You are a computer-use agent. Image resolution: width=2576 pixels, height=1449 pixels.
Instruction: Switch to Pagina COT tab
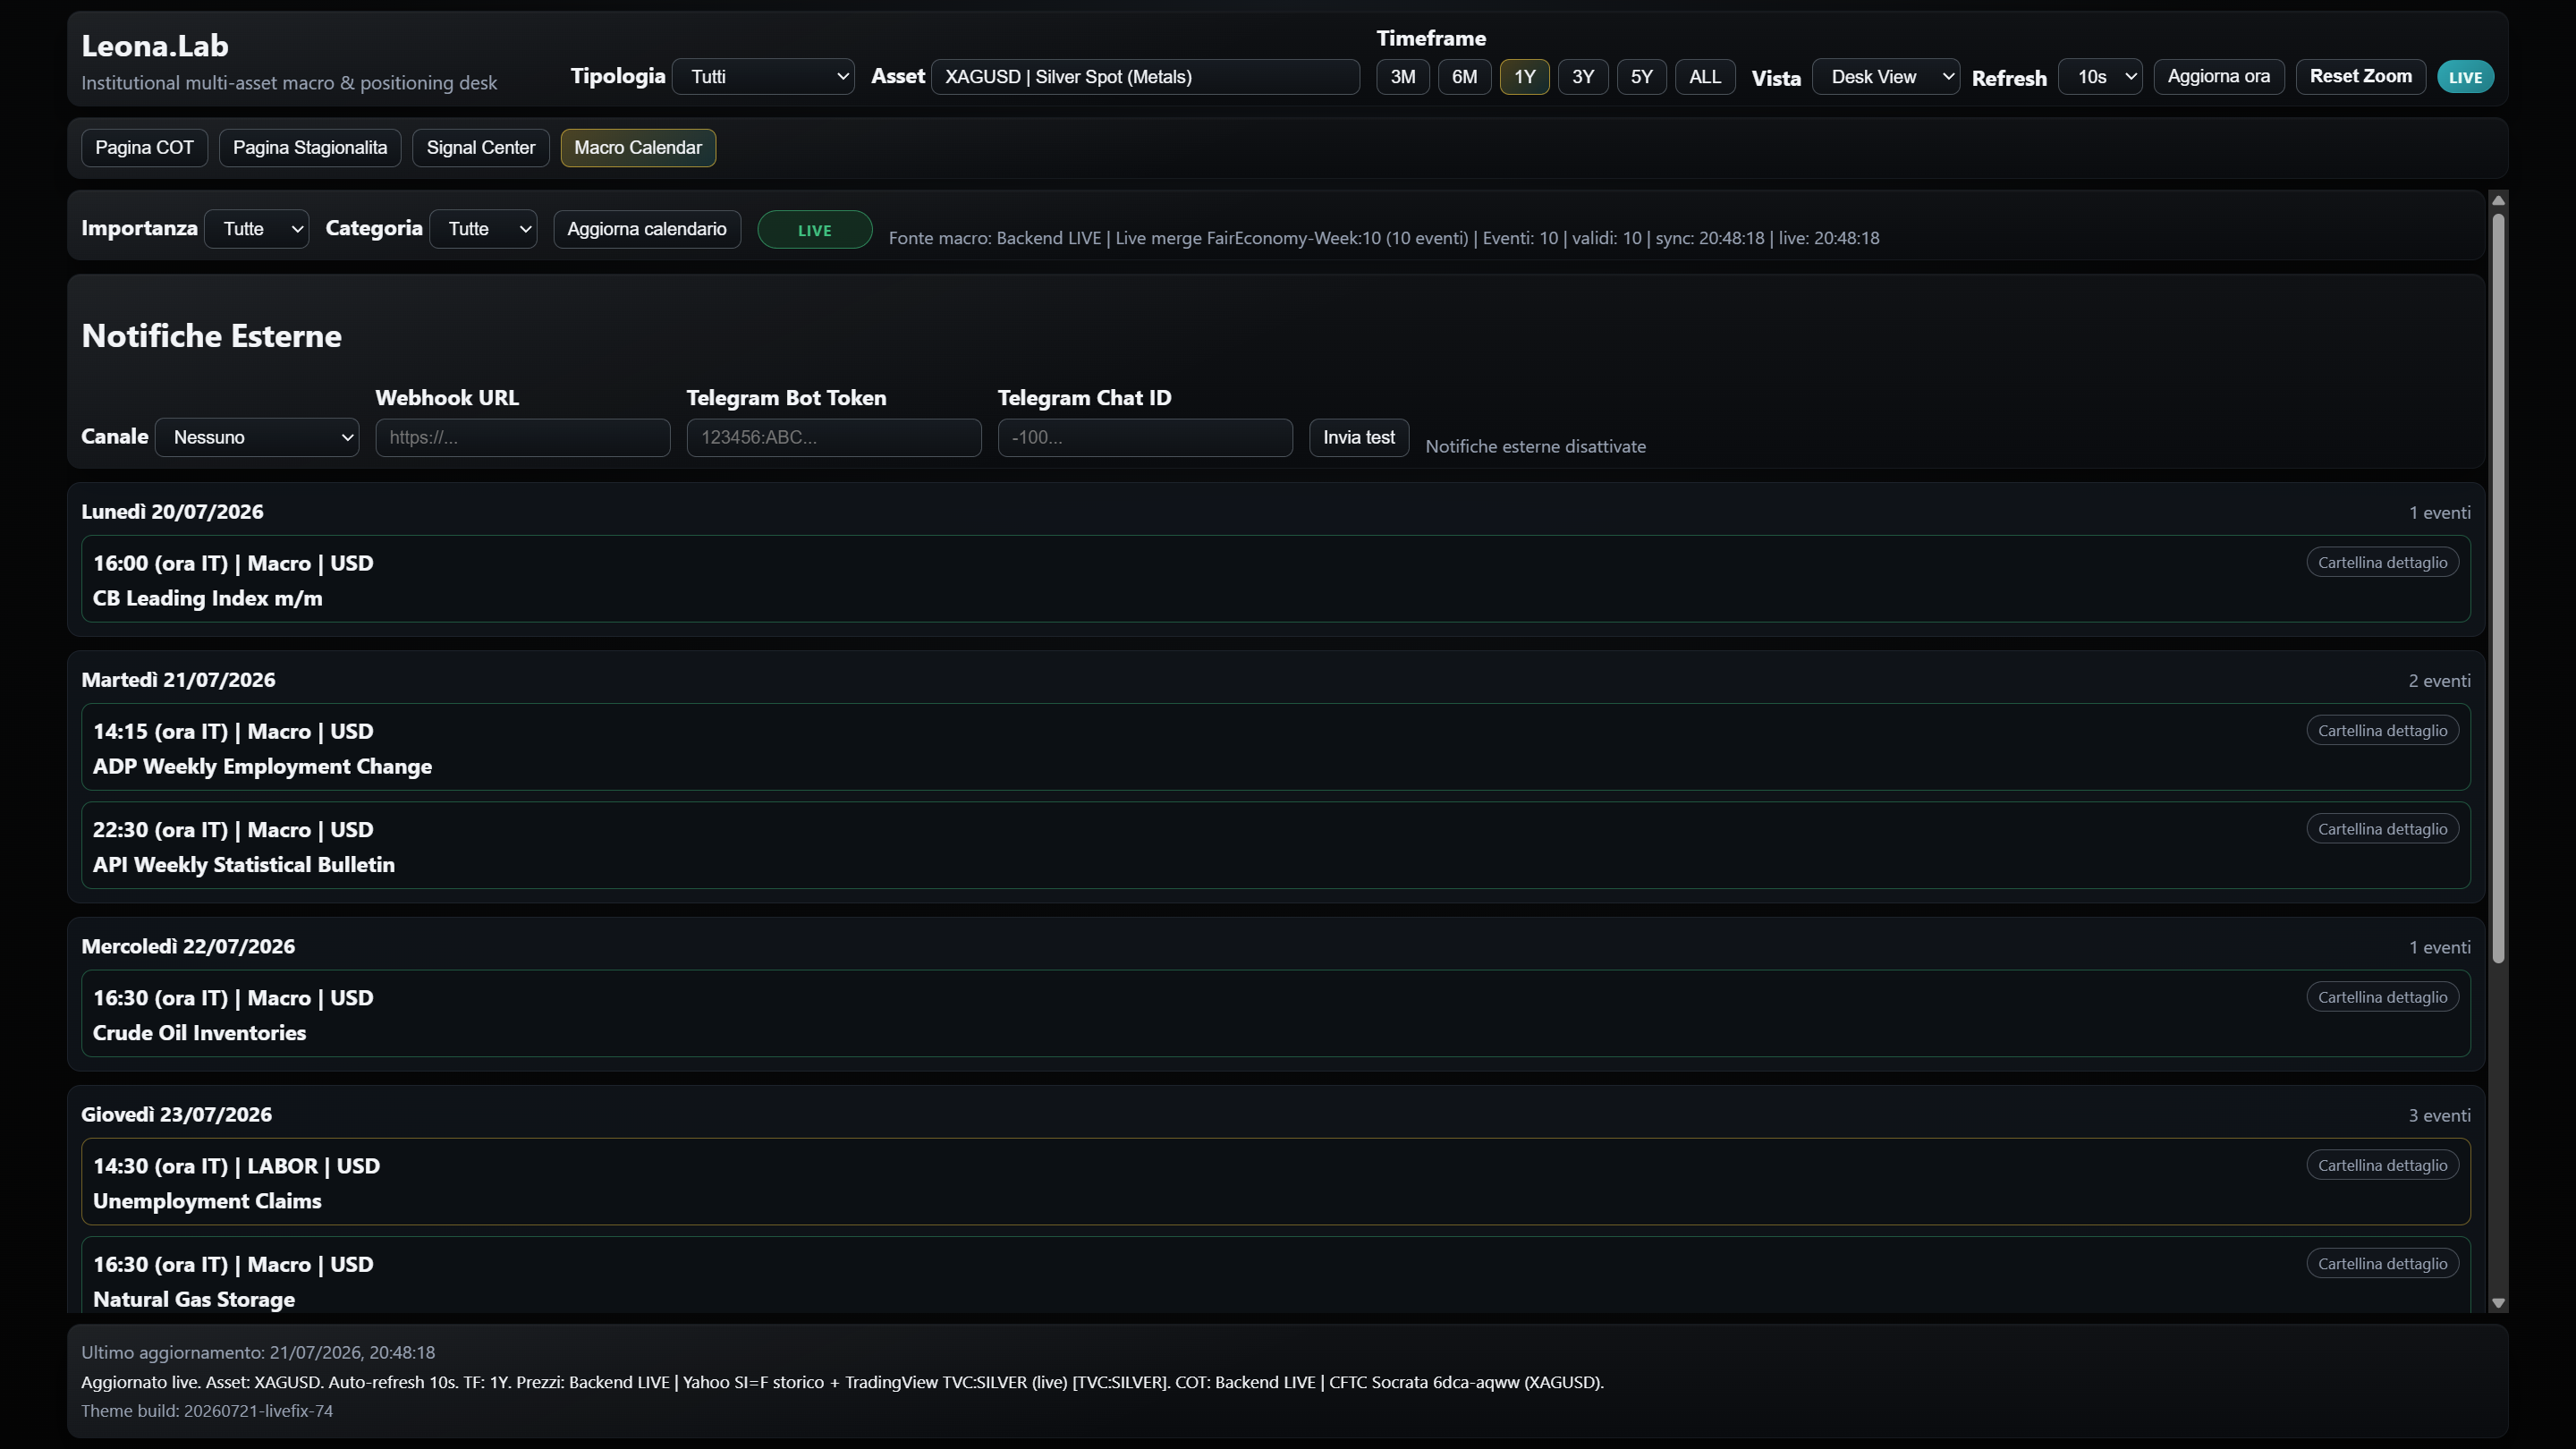click(144, 148)
